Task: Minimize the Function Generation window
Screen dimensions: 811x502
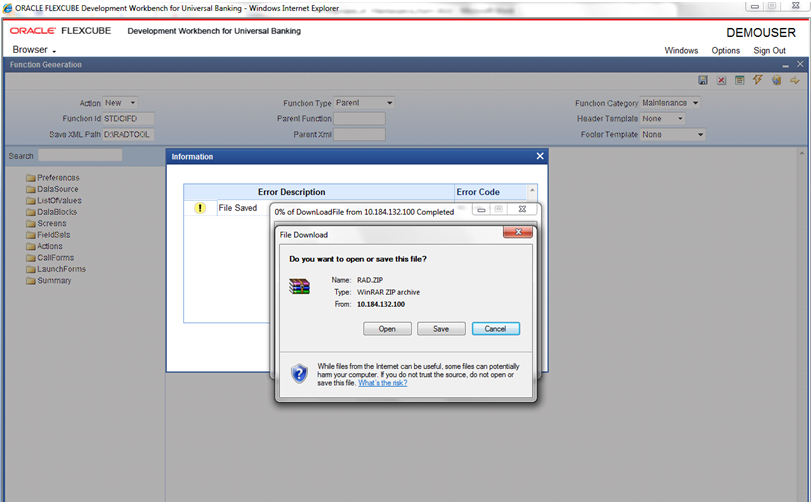Action: coord(786,65)
